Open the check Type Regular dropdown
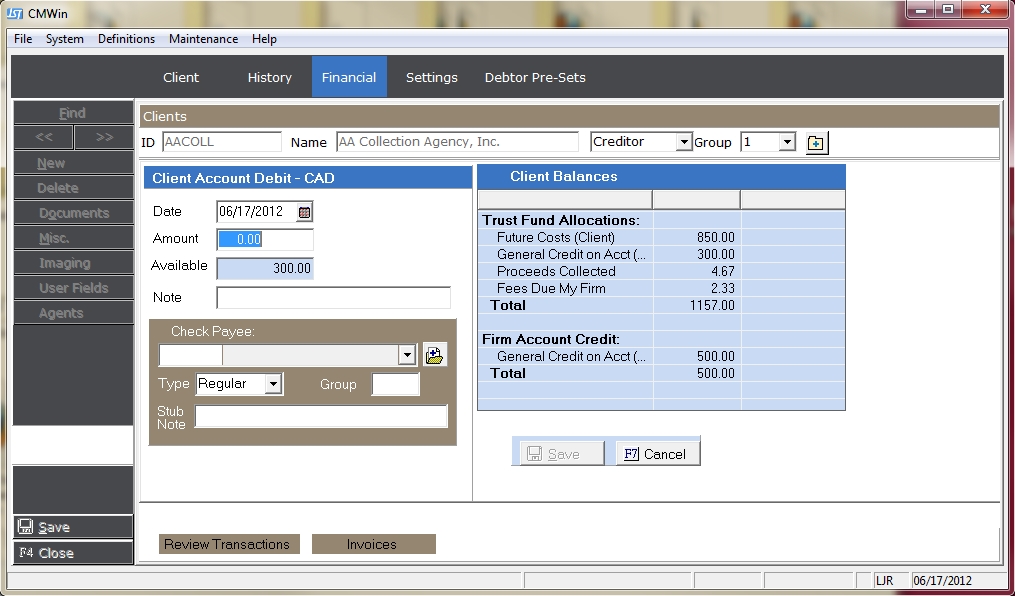 [274, 384]
